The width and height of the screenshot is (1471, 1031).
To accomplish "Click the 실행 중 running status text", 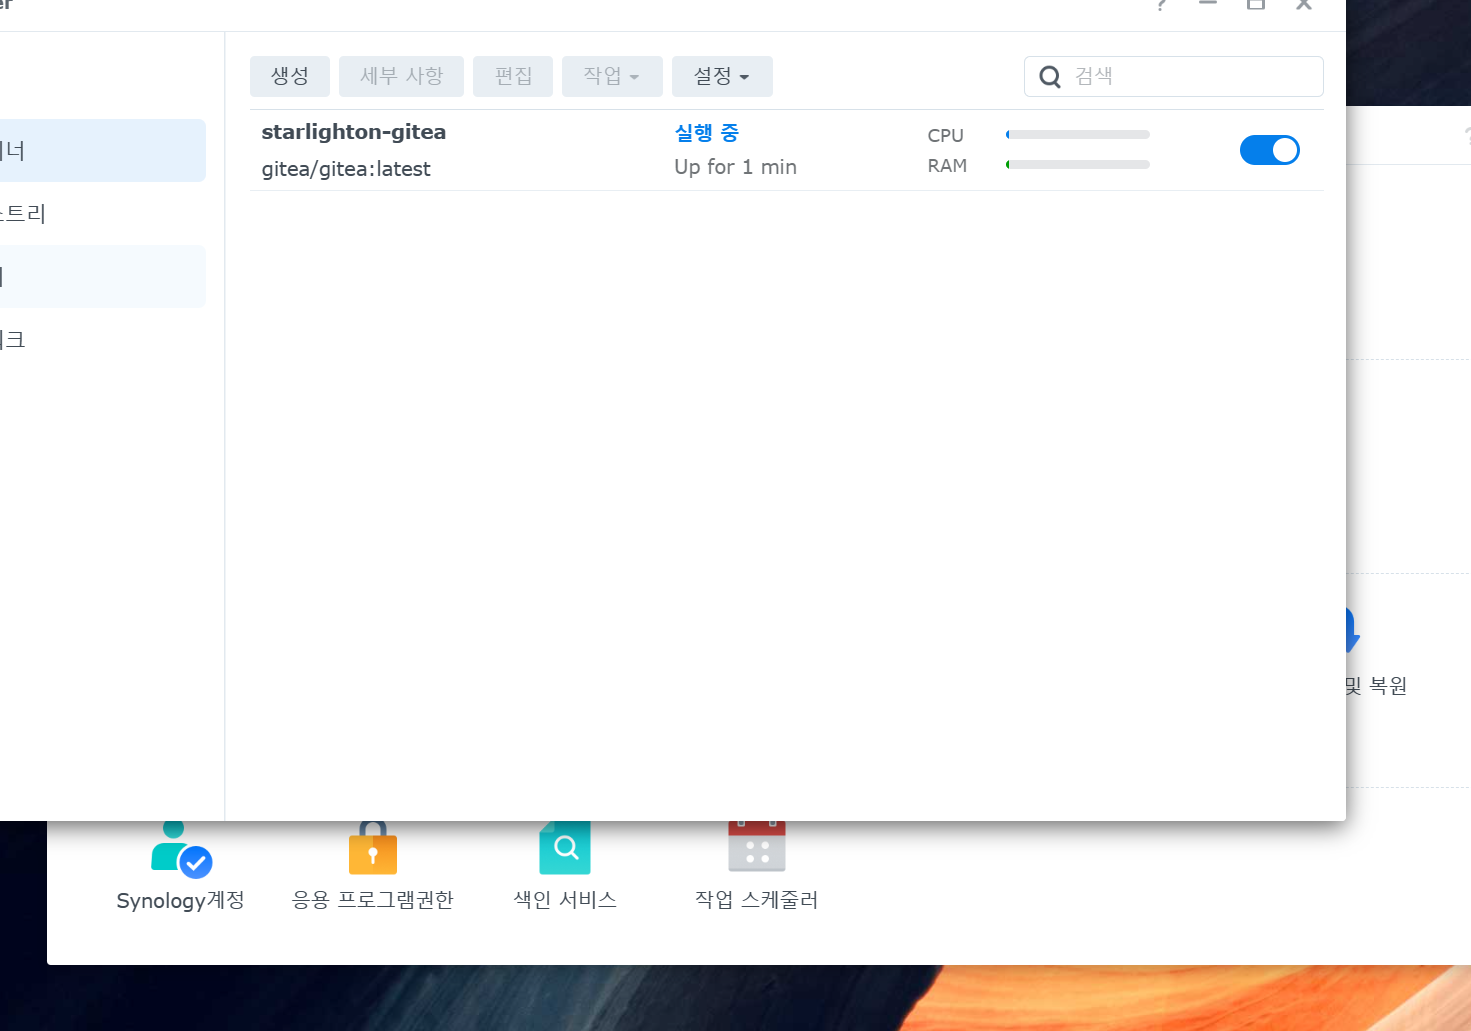I will point(707,132).
